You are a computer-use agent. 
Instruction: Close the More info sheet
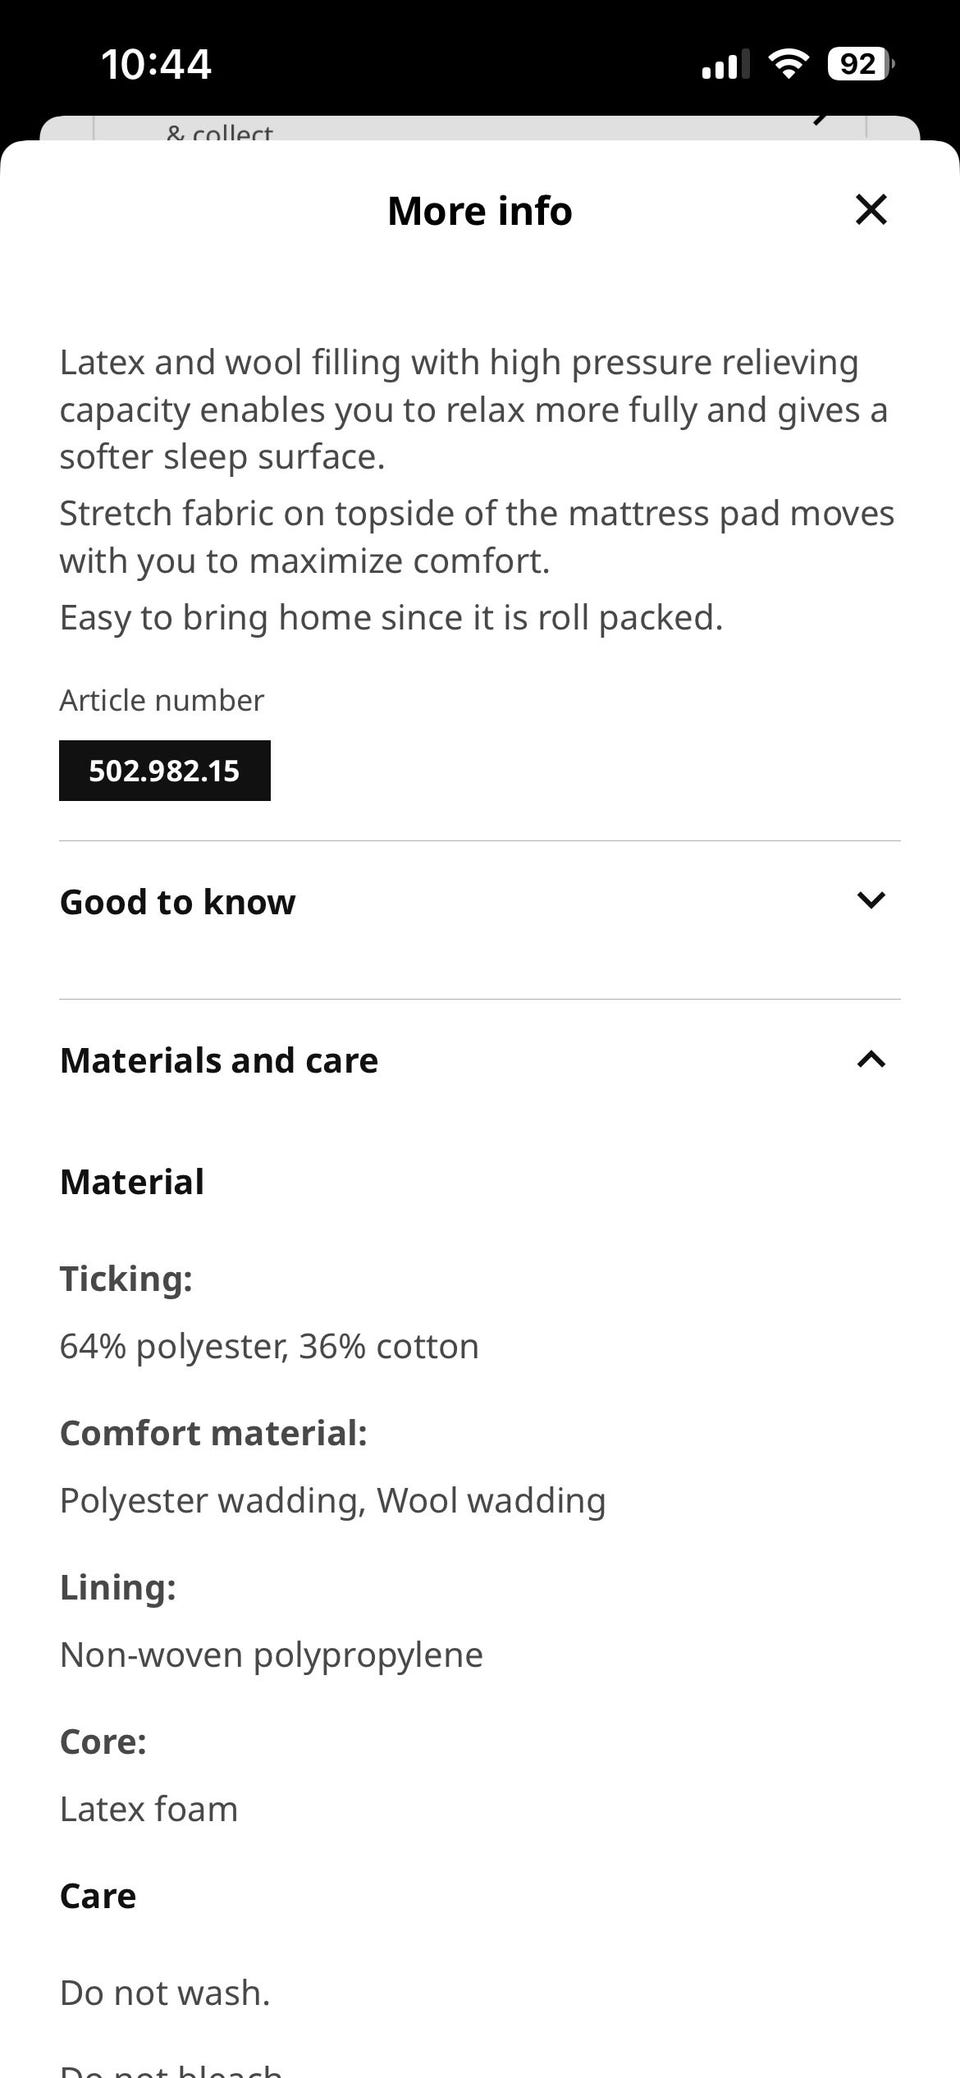click(871, 210)
